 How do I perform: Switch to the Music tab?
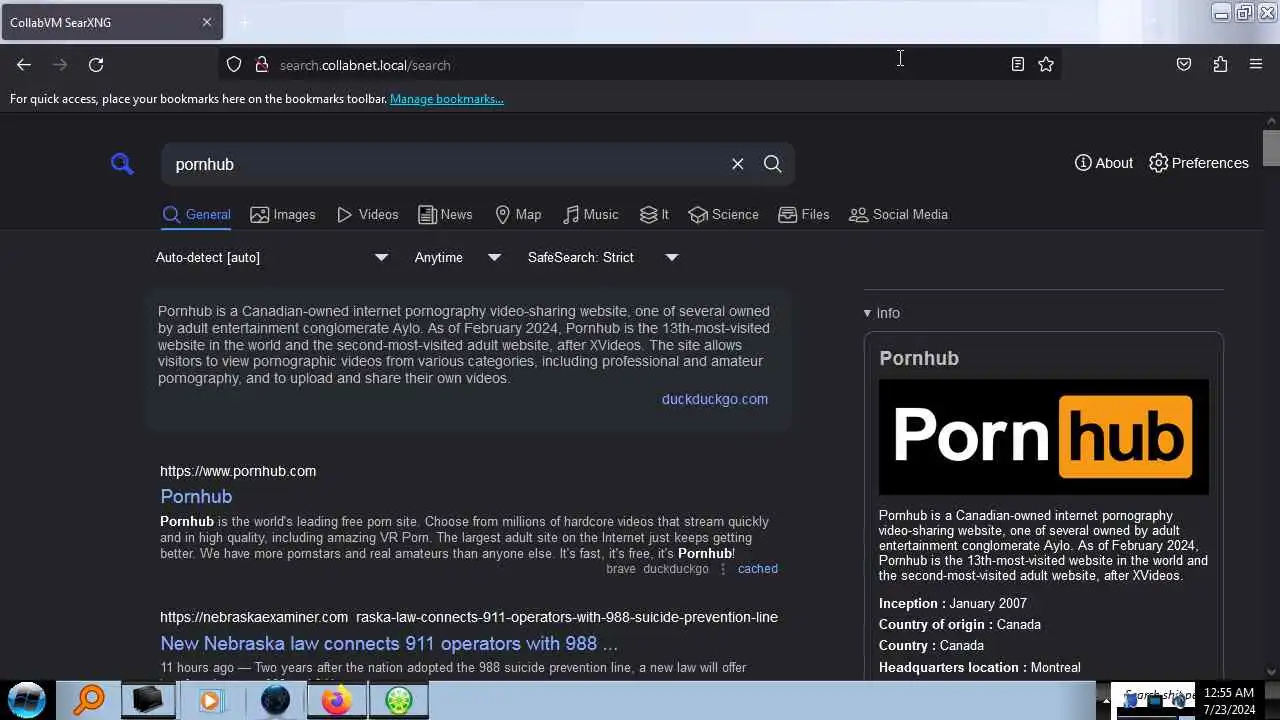click(591, 214)
